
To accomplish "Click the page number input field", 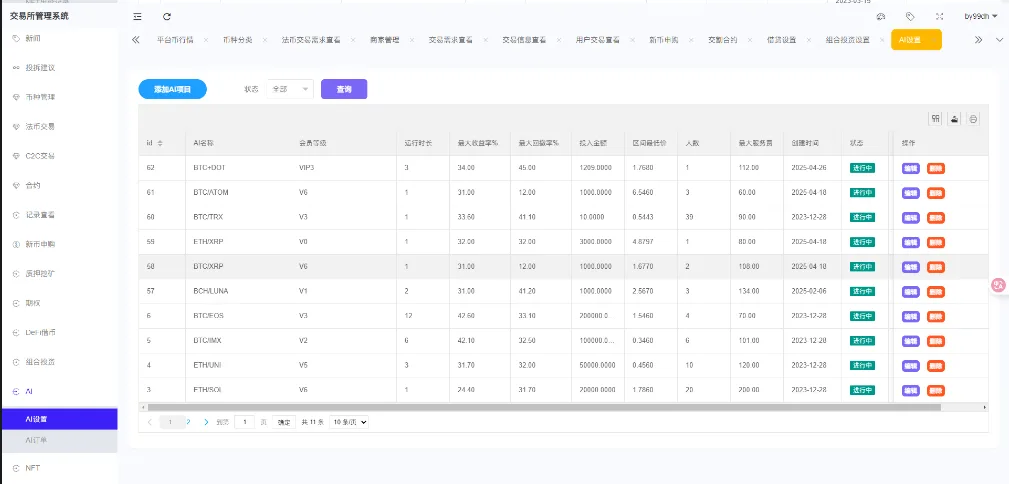I will click(x=244, y=422).
